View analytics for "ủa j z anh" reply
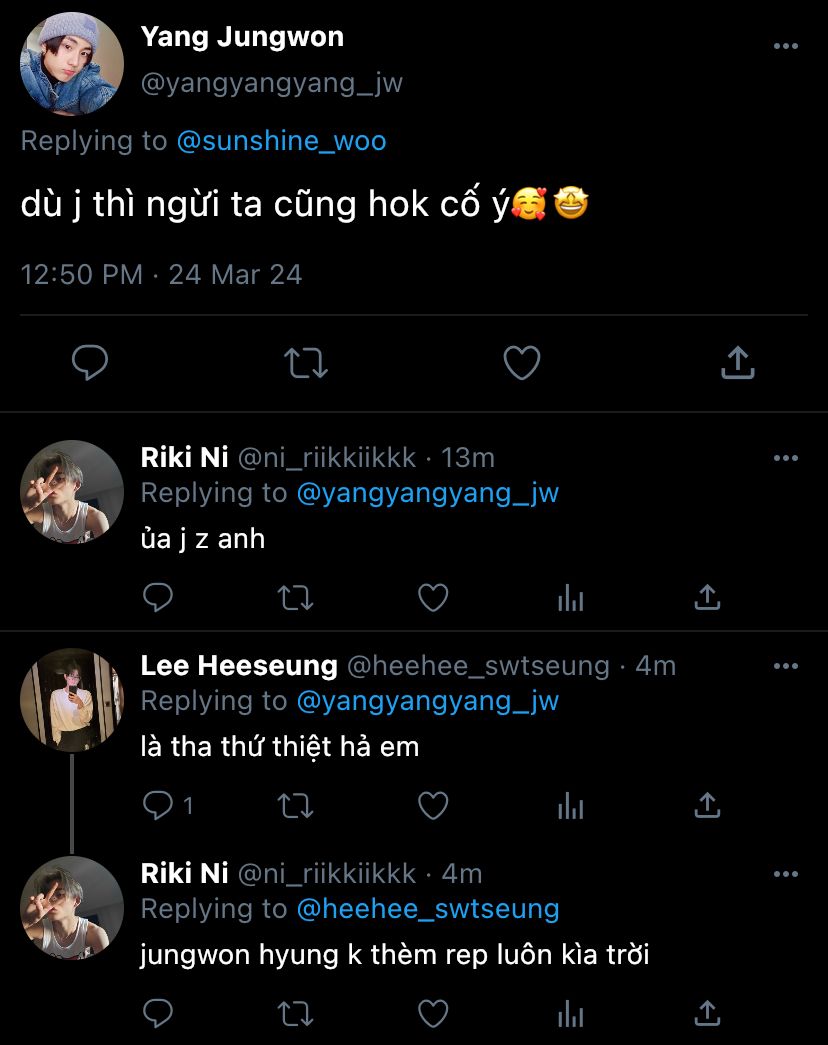Viewport: 828px width, 1045px height. coord(570,598)
